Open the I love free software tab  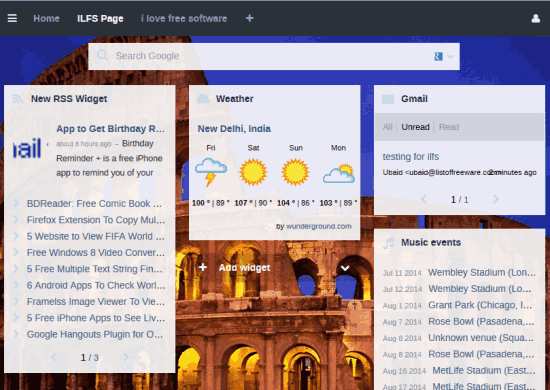(184, 19)
